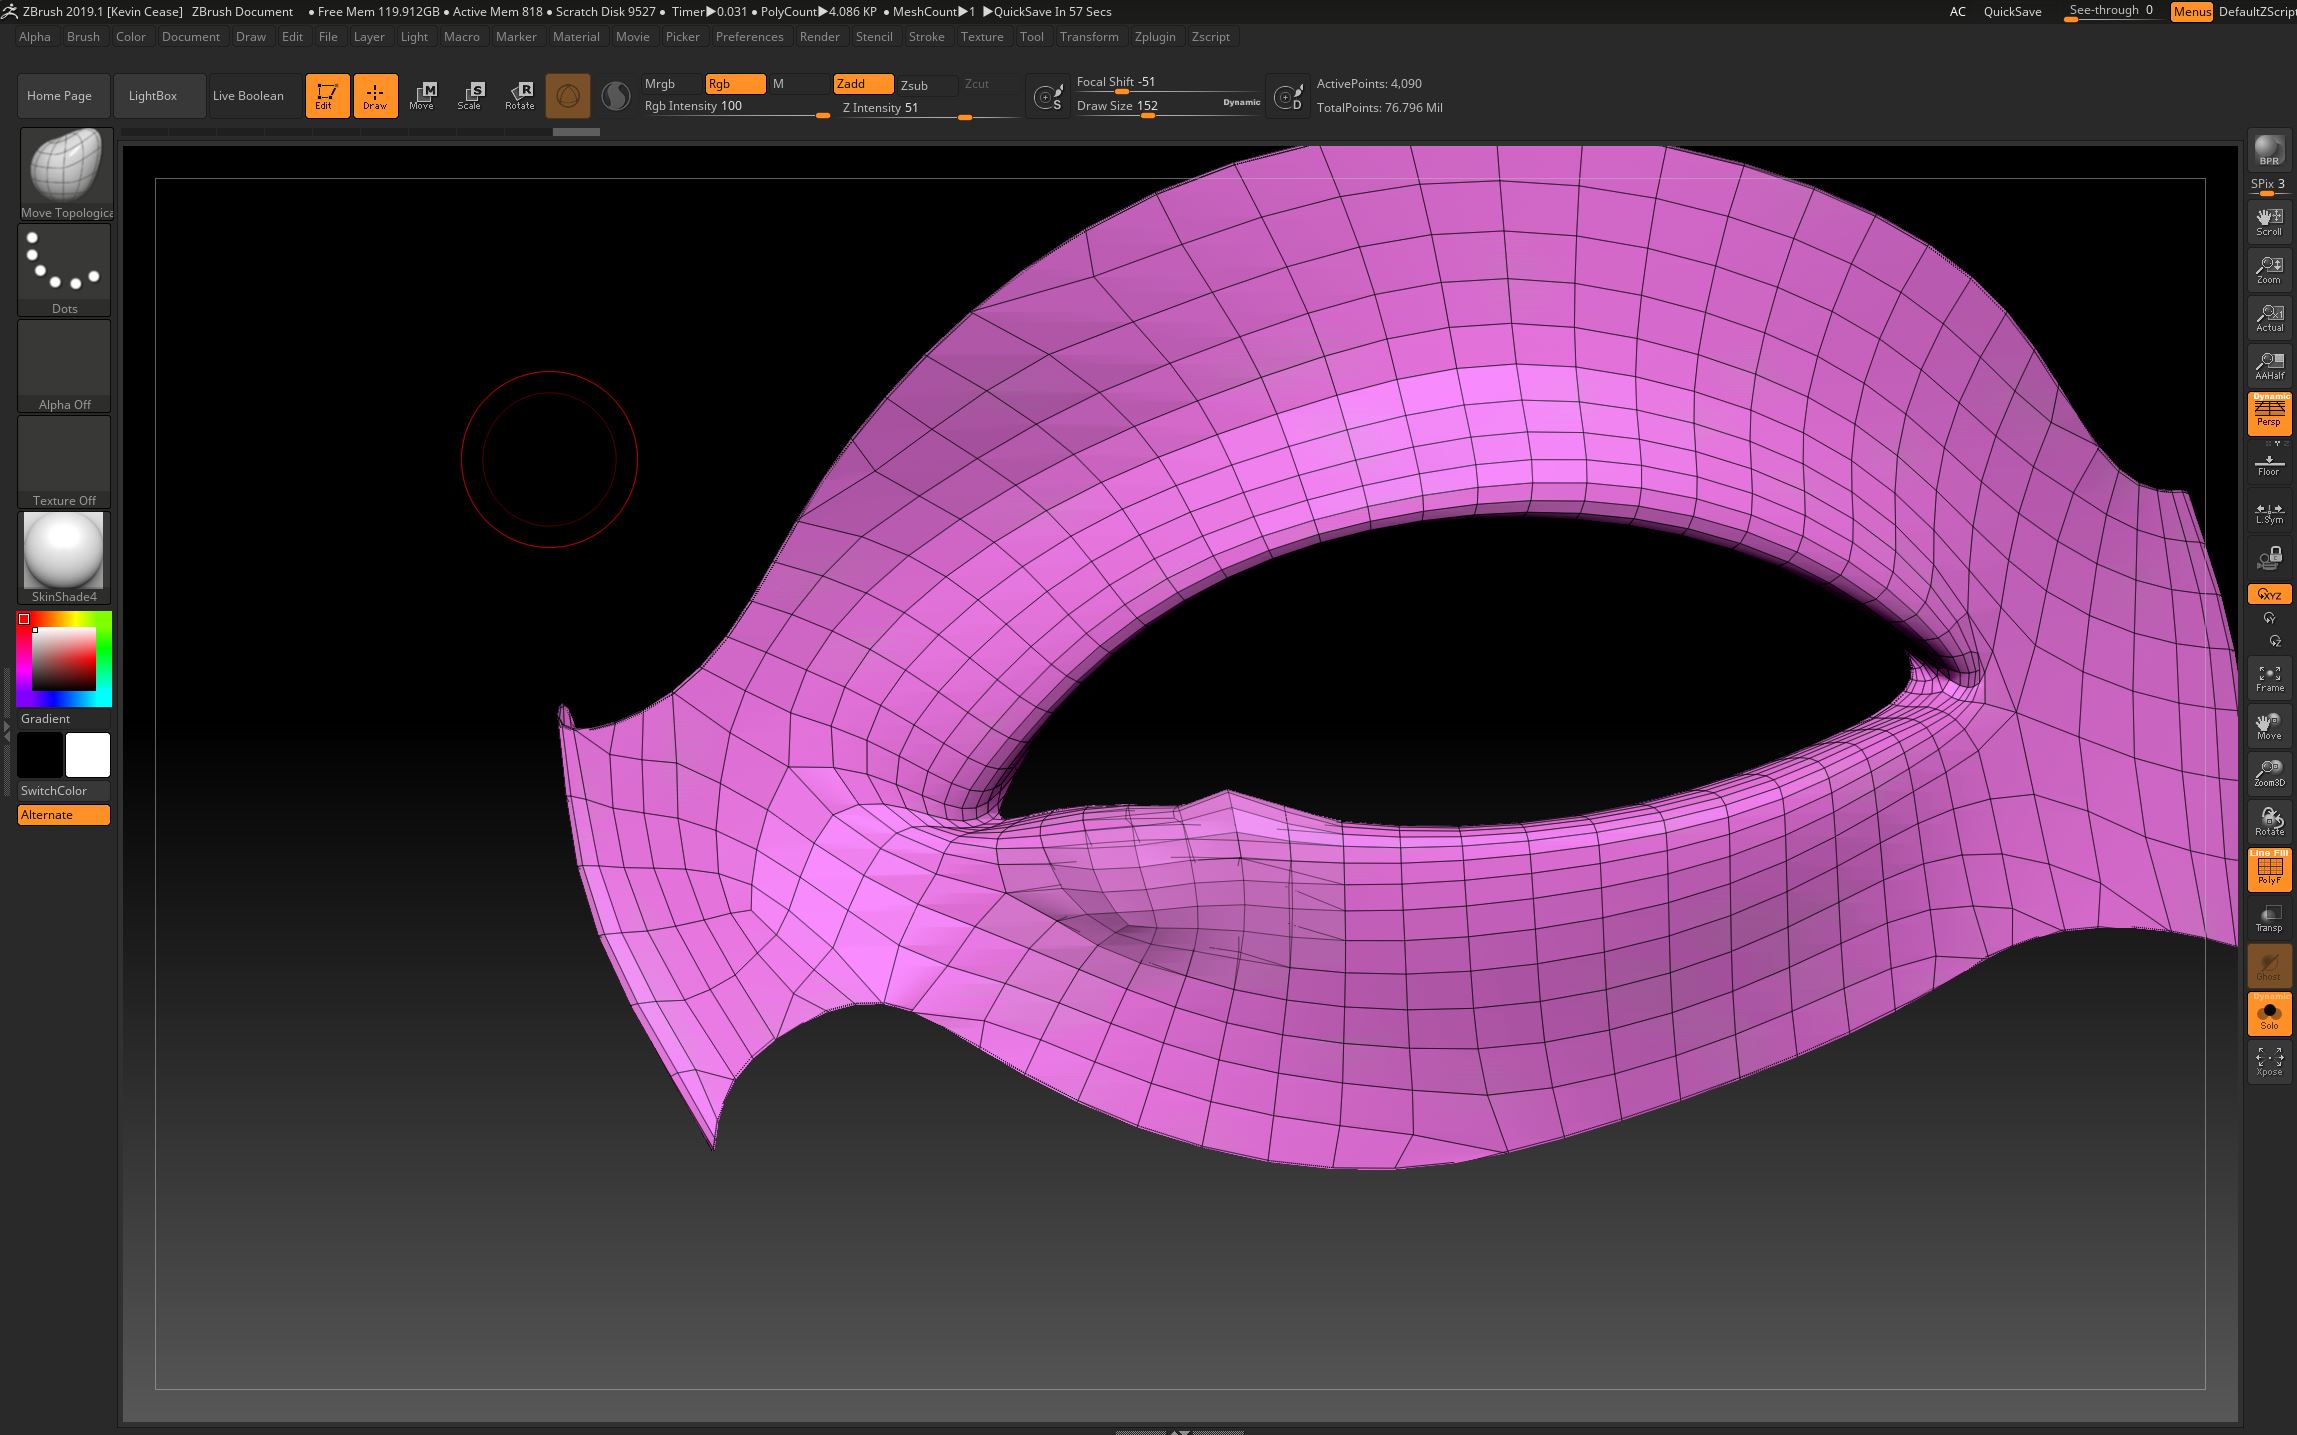Click the Home Page button
Image resolution: width=2297 pixels, height=1435 pixels.
61,94
